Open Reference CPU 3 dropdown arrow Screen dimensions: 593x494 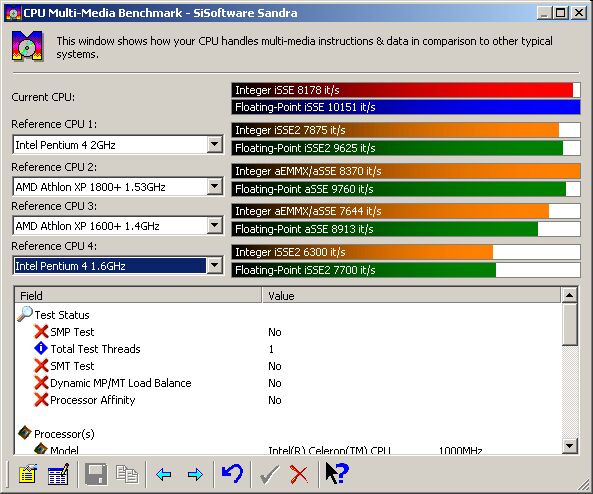tap(214, 226)
